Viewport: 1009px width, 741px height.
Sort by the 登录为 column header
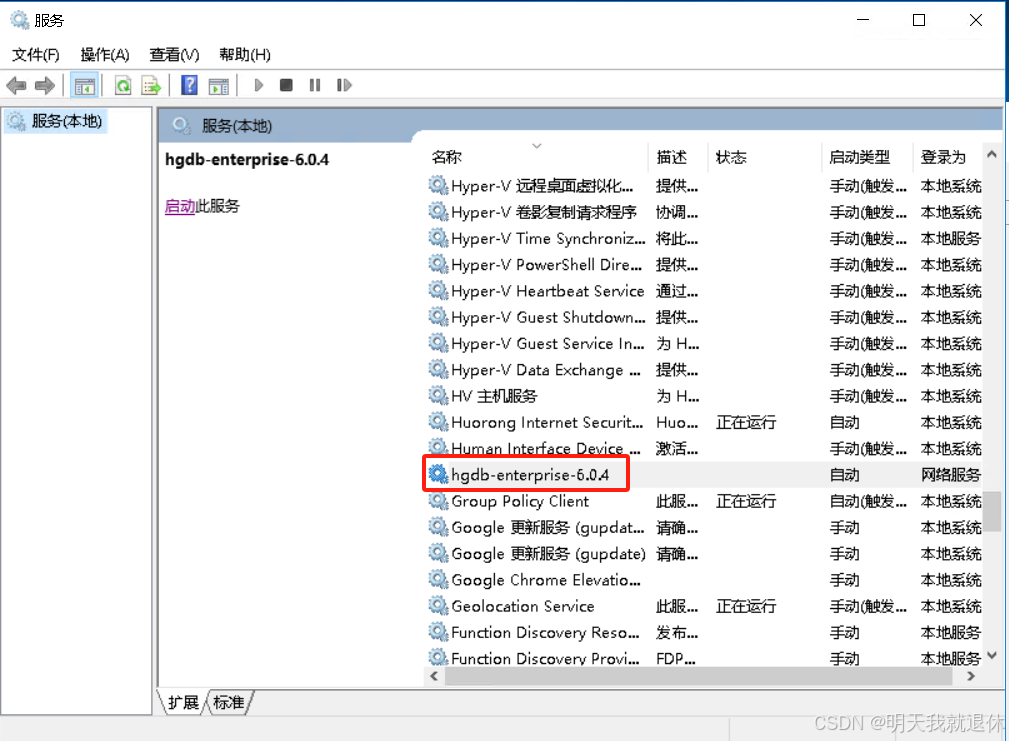tap(947, 157)
